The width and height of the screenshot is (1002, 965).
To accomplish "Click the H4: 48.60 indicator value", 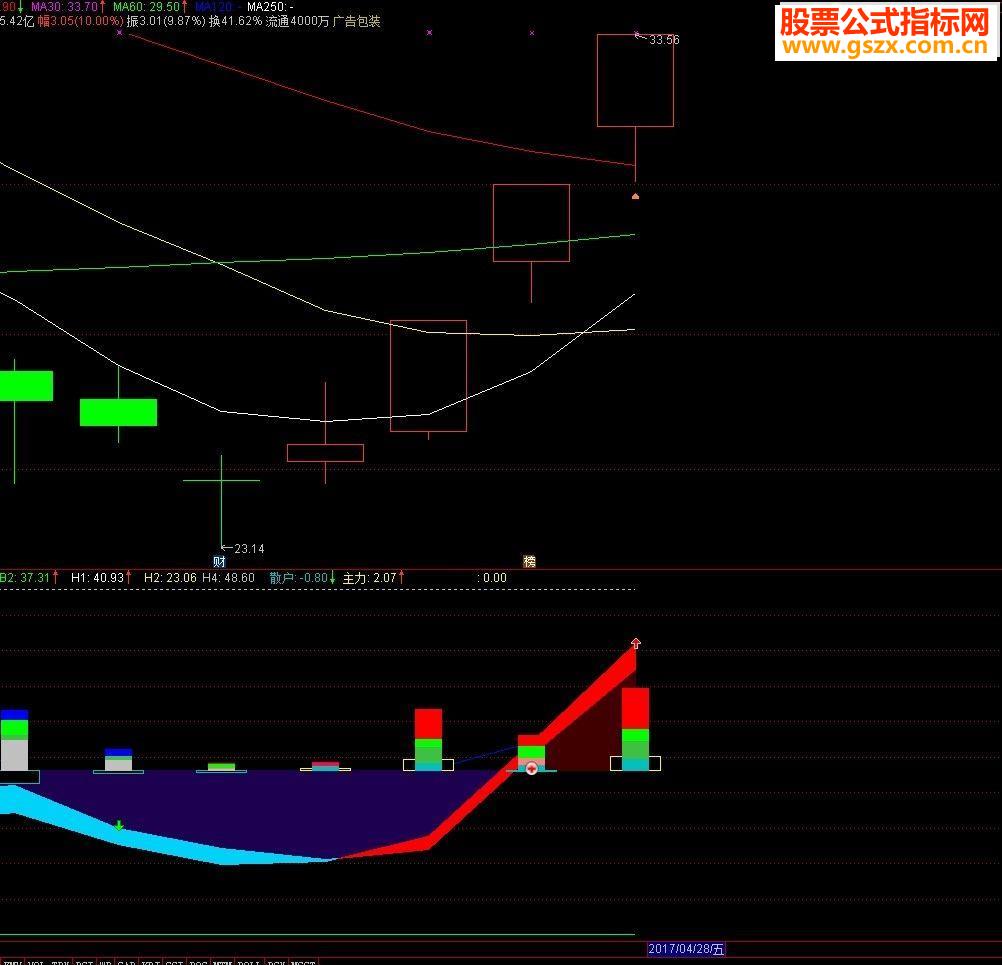I will [x=228, y=578].
